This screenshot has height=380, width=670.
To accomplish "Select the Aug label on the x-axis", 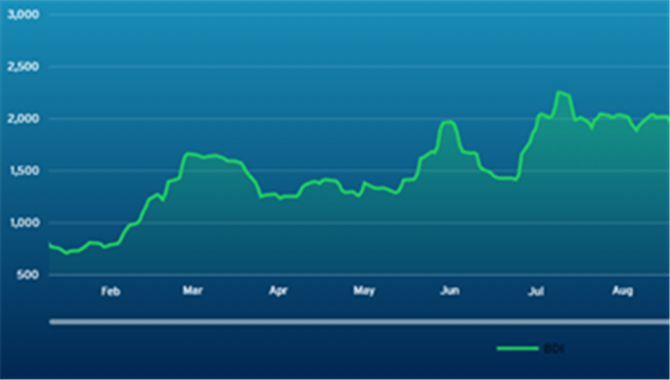I will tap(622, 291).
